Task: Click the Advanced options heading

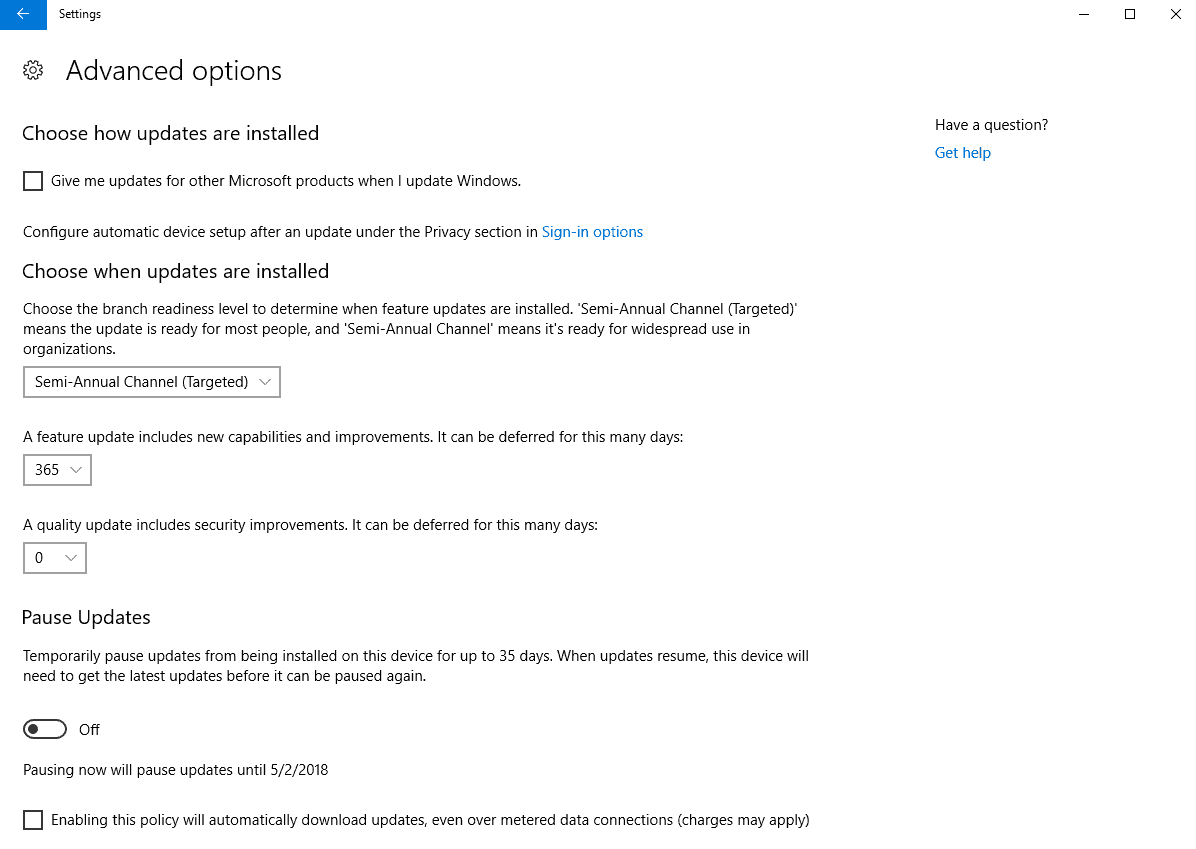Action: [174, 71]
